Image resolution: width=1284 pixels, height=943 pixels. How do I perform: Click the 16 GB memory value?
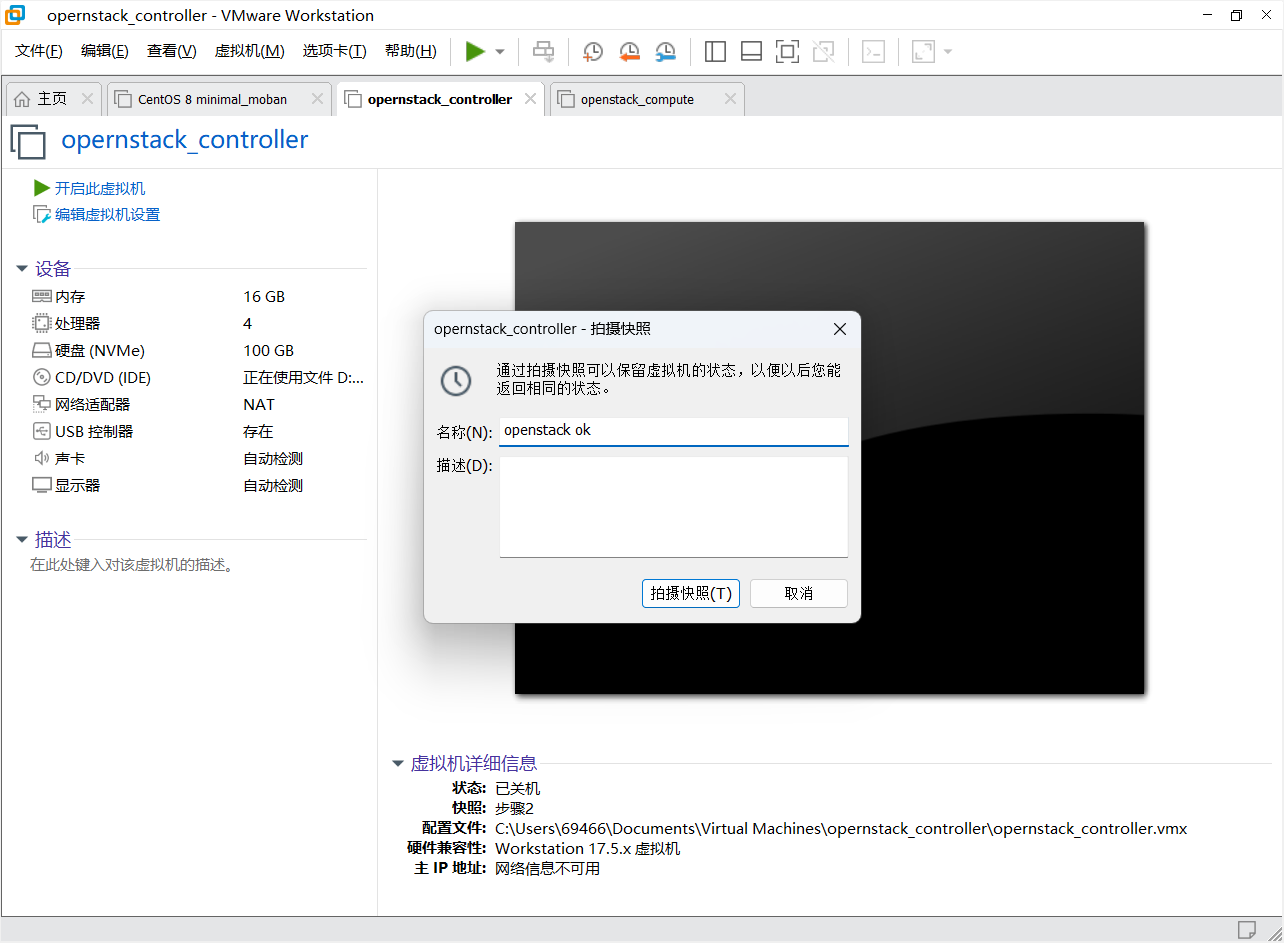[264, 296]
